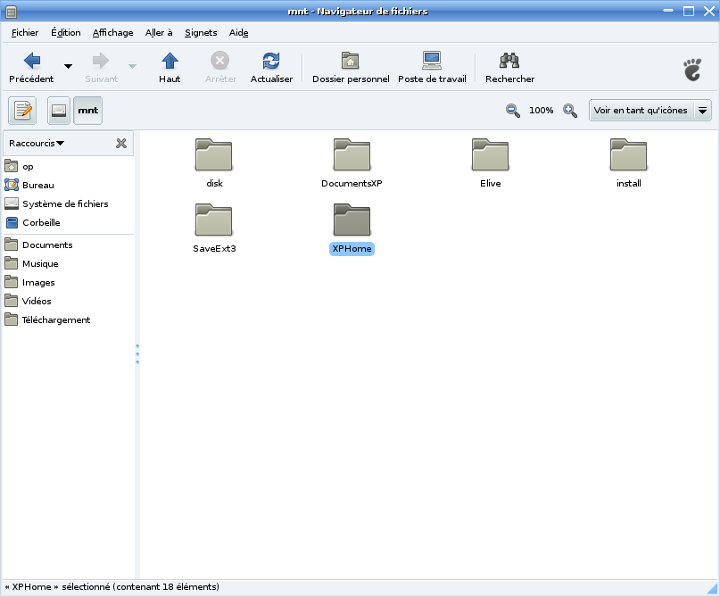720x597 pixels.
Task: Open the Fichier menu
Action: click(25, 33)
